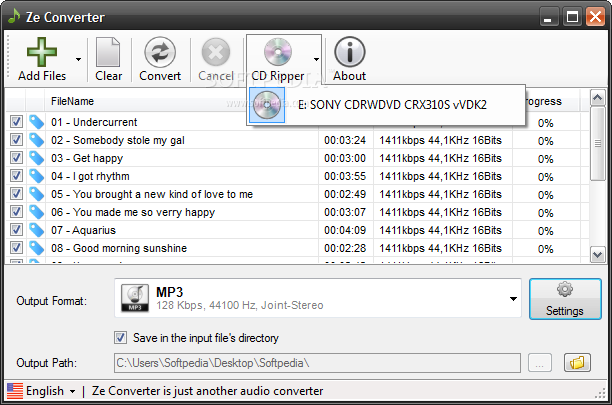Image resolution: width=612 pixels, height=405 pixels.
Task: Click the Progress column header
Action: 545,101
